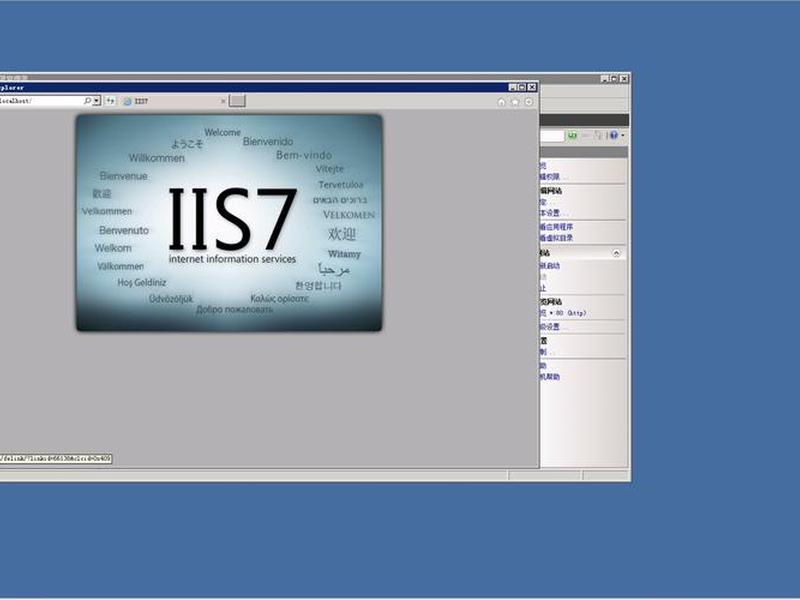Open Favorites star icon in Internet Explorer
Screen dimensions: 800x600
coord(515,102)
